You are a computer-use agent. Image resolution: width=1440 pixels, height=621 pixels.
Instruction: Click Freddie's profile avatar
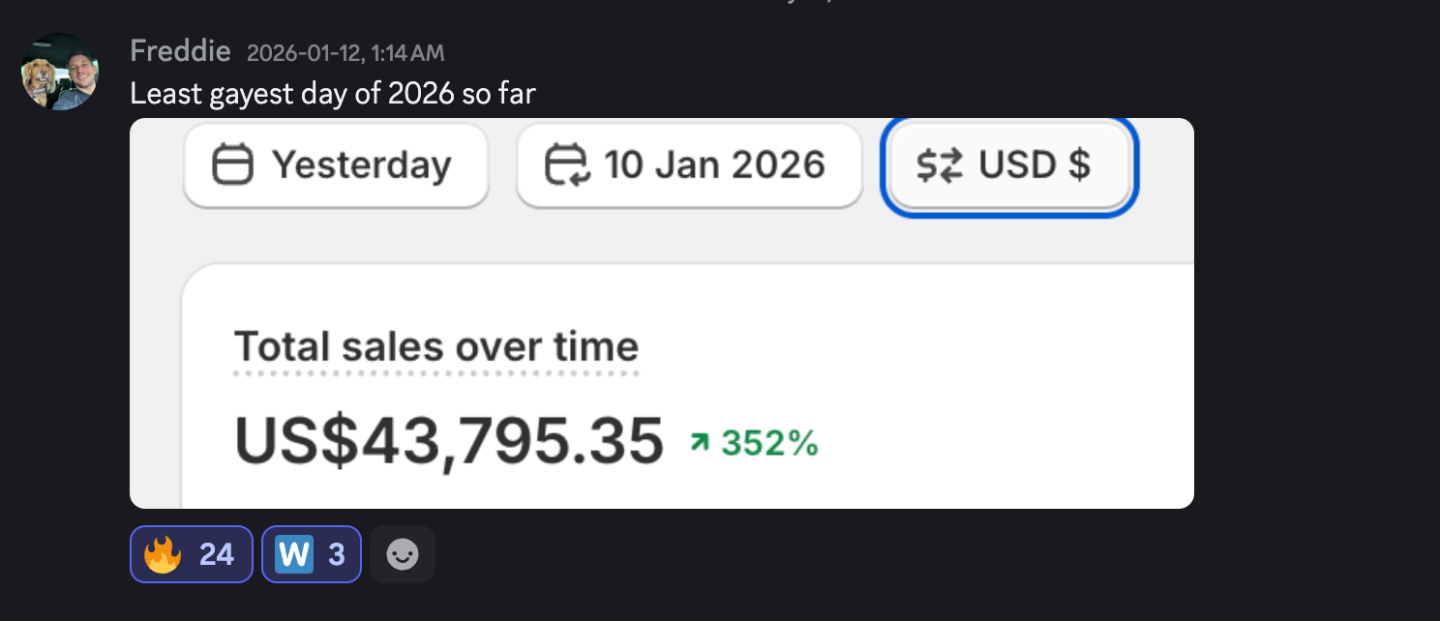click(60, 72)
